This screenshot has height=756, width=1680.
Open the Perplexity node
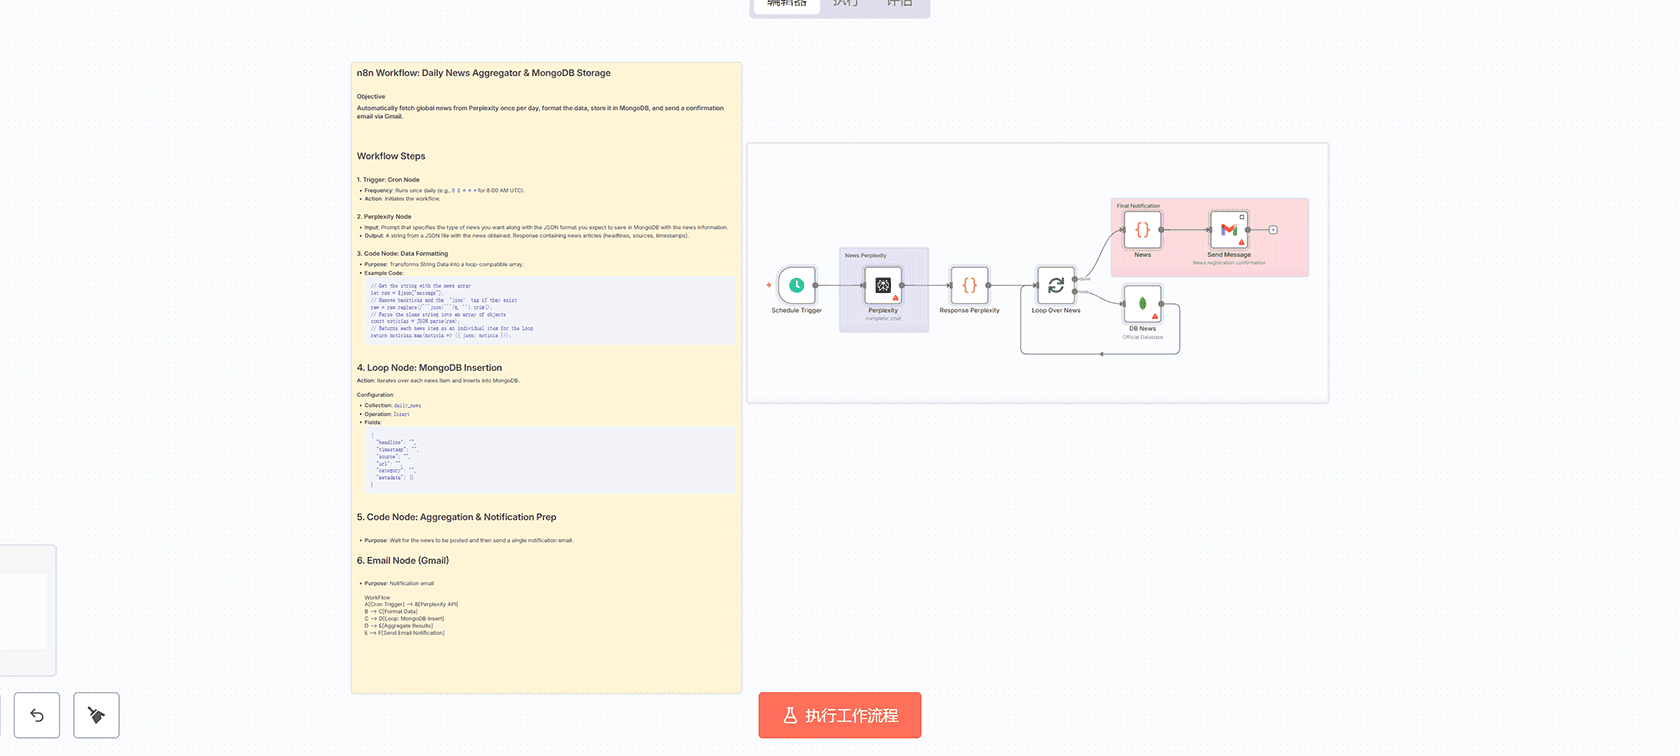click(883, 285)
